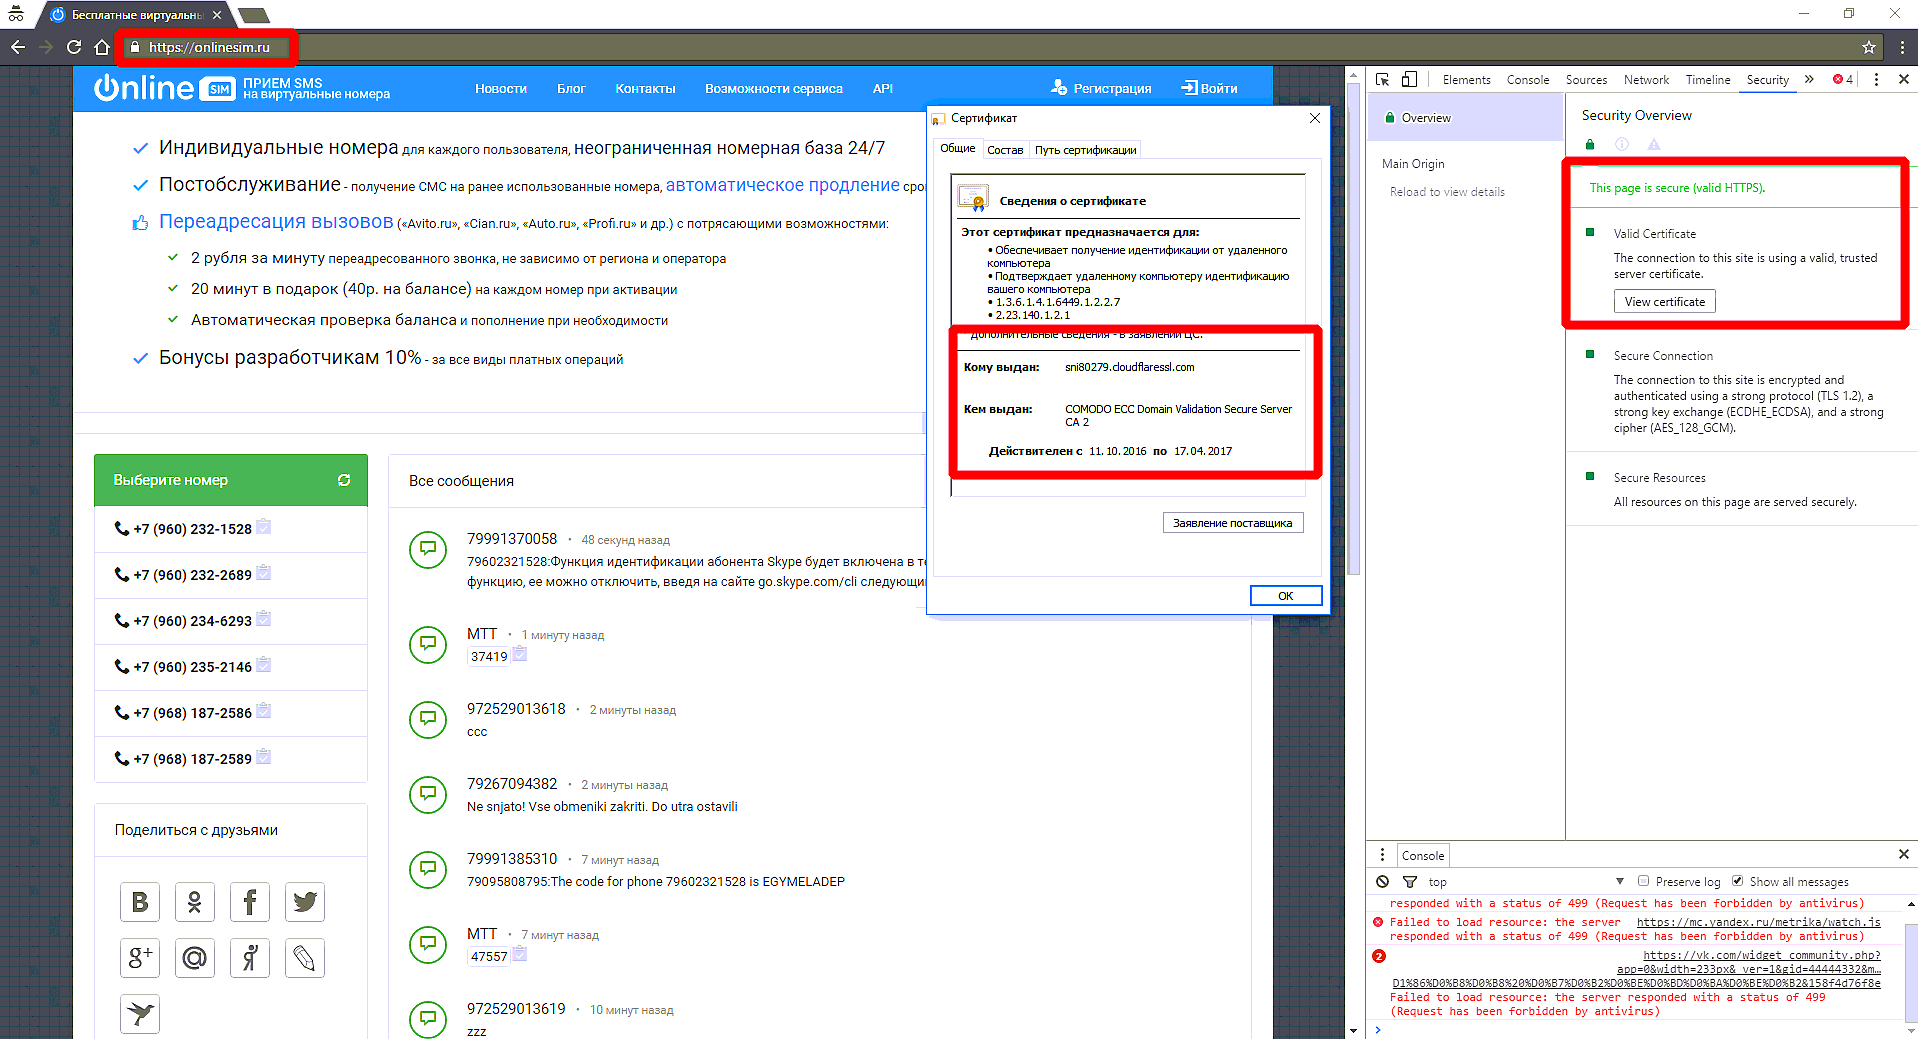Enable the Preserve log checkbox
The width and height of the screenshot is (1918, 1039).
(1643, 881)
